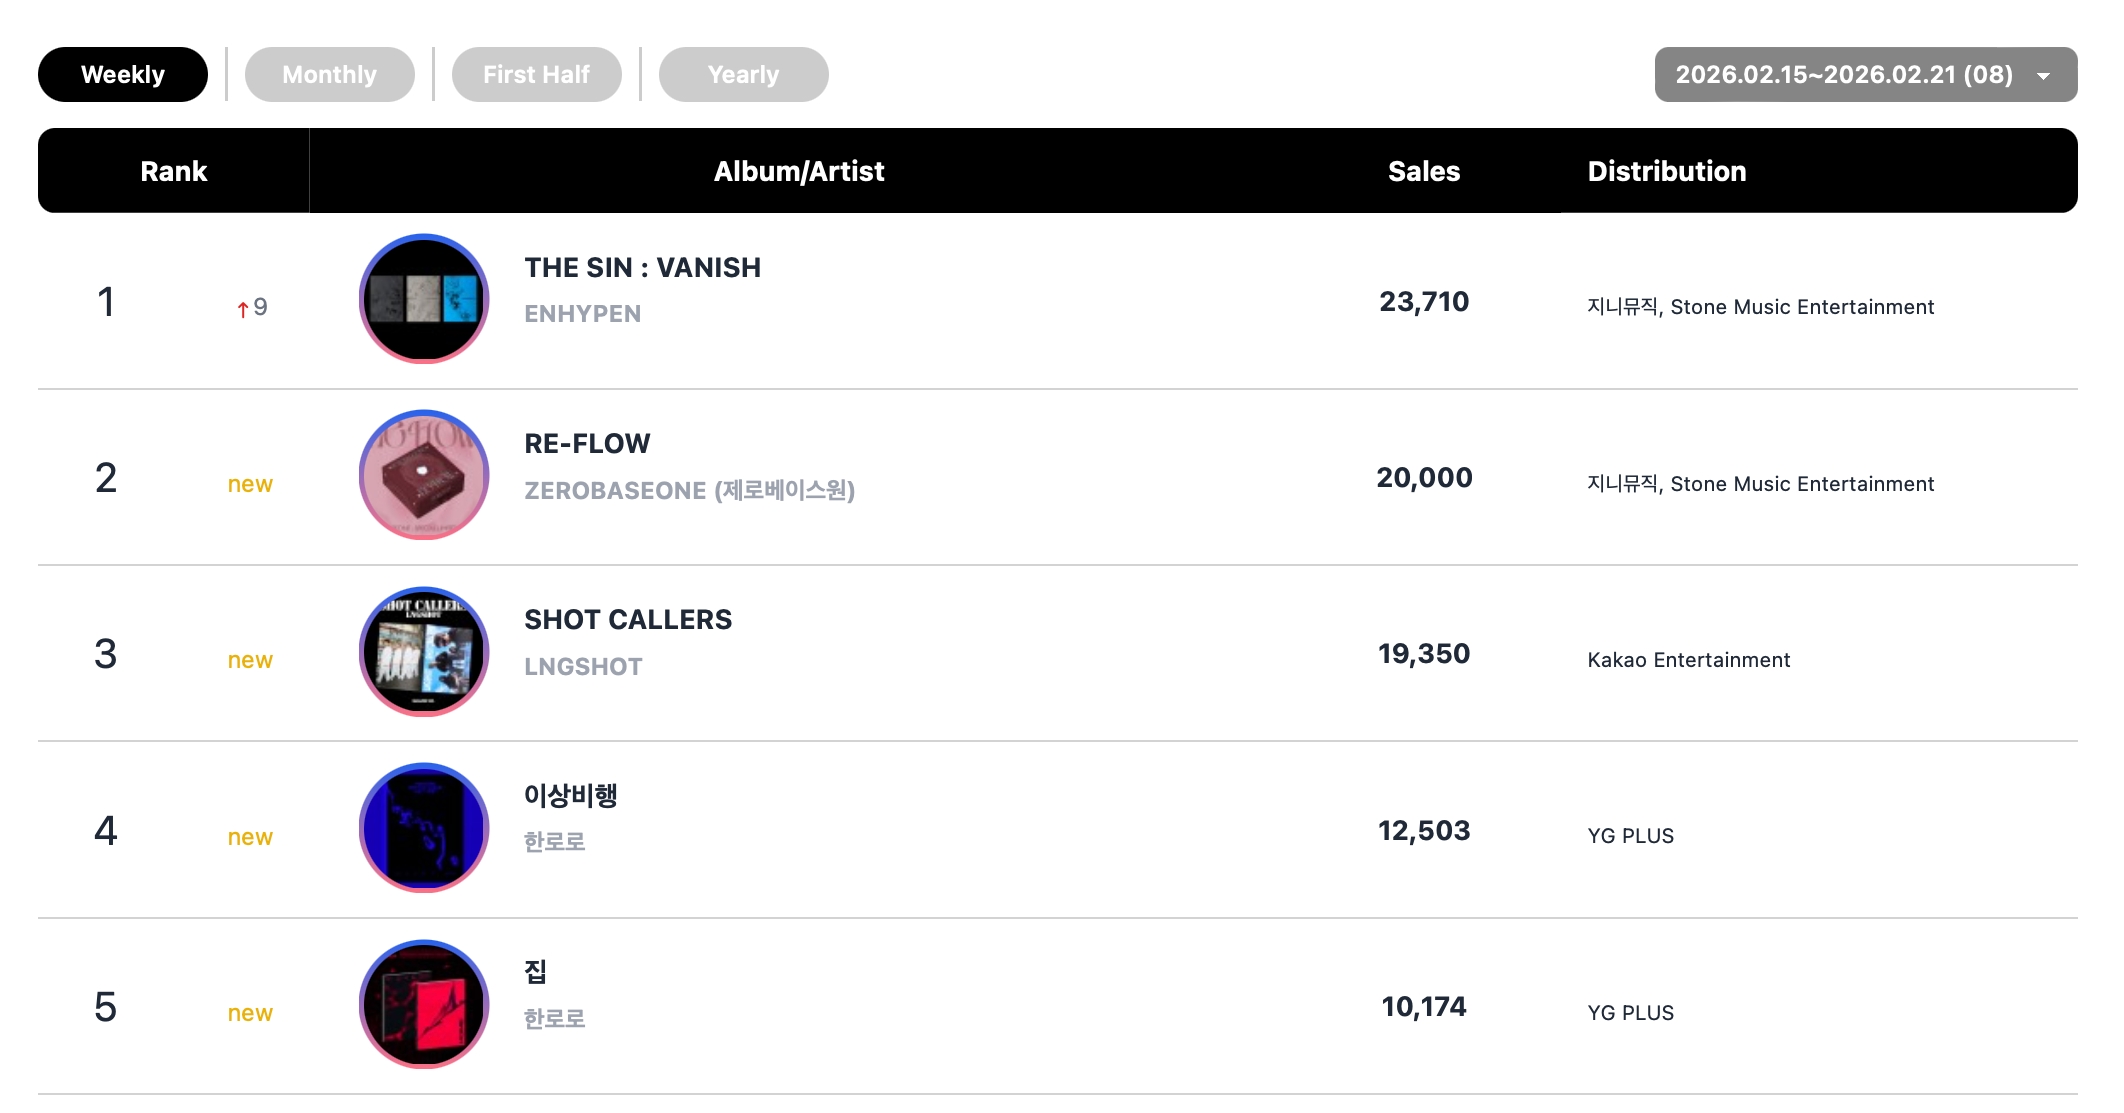Screen dimensions: 2124x1113
Task: Click the Distribution column header
Action: (1666, 171)
